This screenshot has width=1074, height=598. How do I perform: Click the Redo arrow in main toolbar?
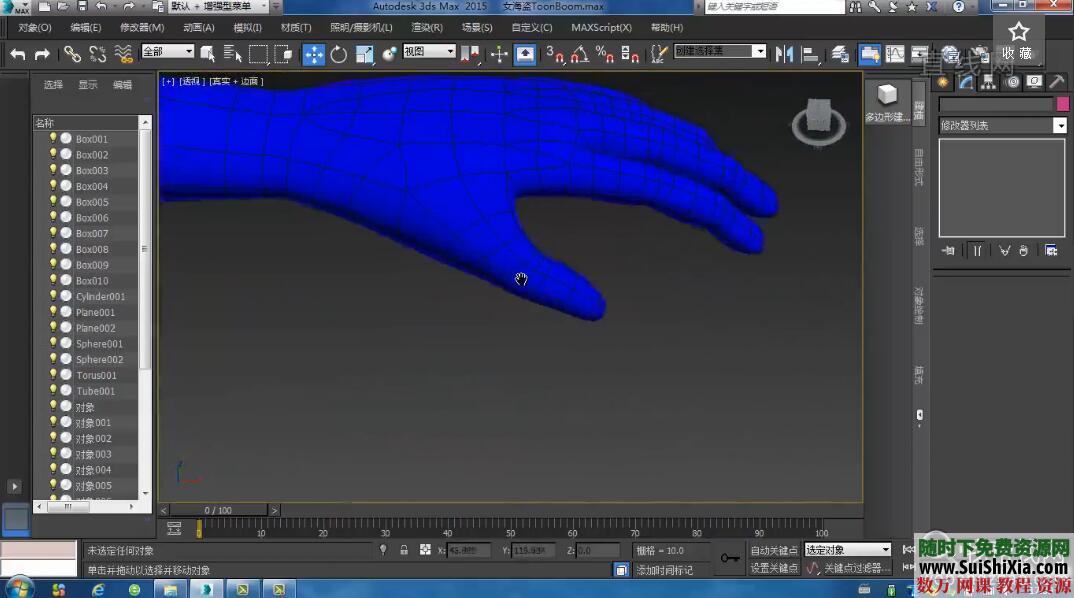(x=42, y=54)
